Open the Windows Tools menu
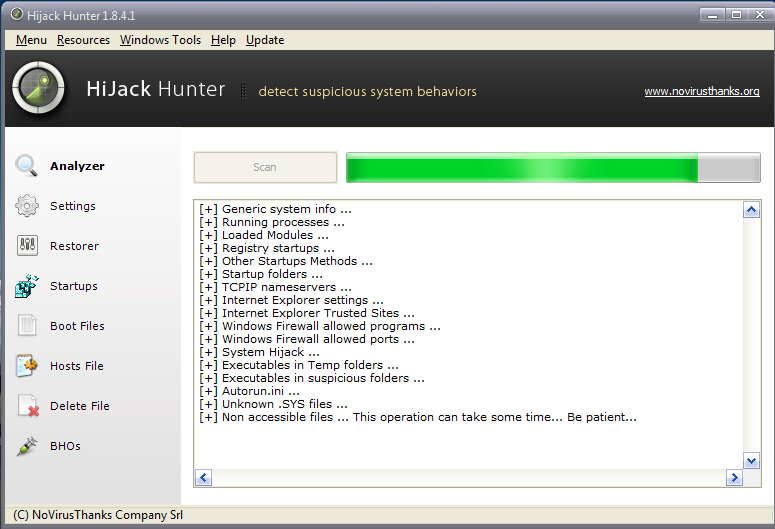 (160, 40)
